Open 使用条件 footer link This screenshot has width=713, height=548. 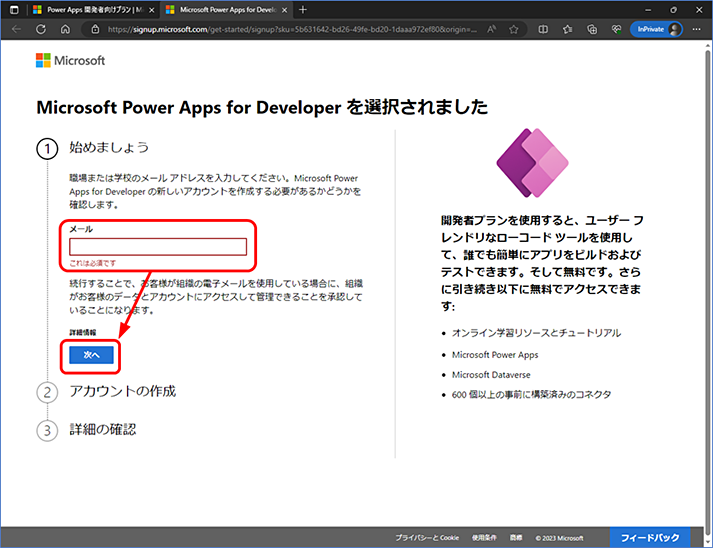point(484,538)
